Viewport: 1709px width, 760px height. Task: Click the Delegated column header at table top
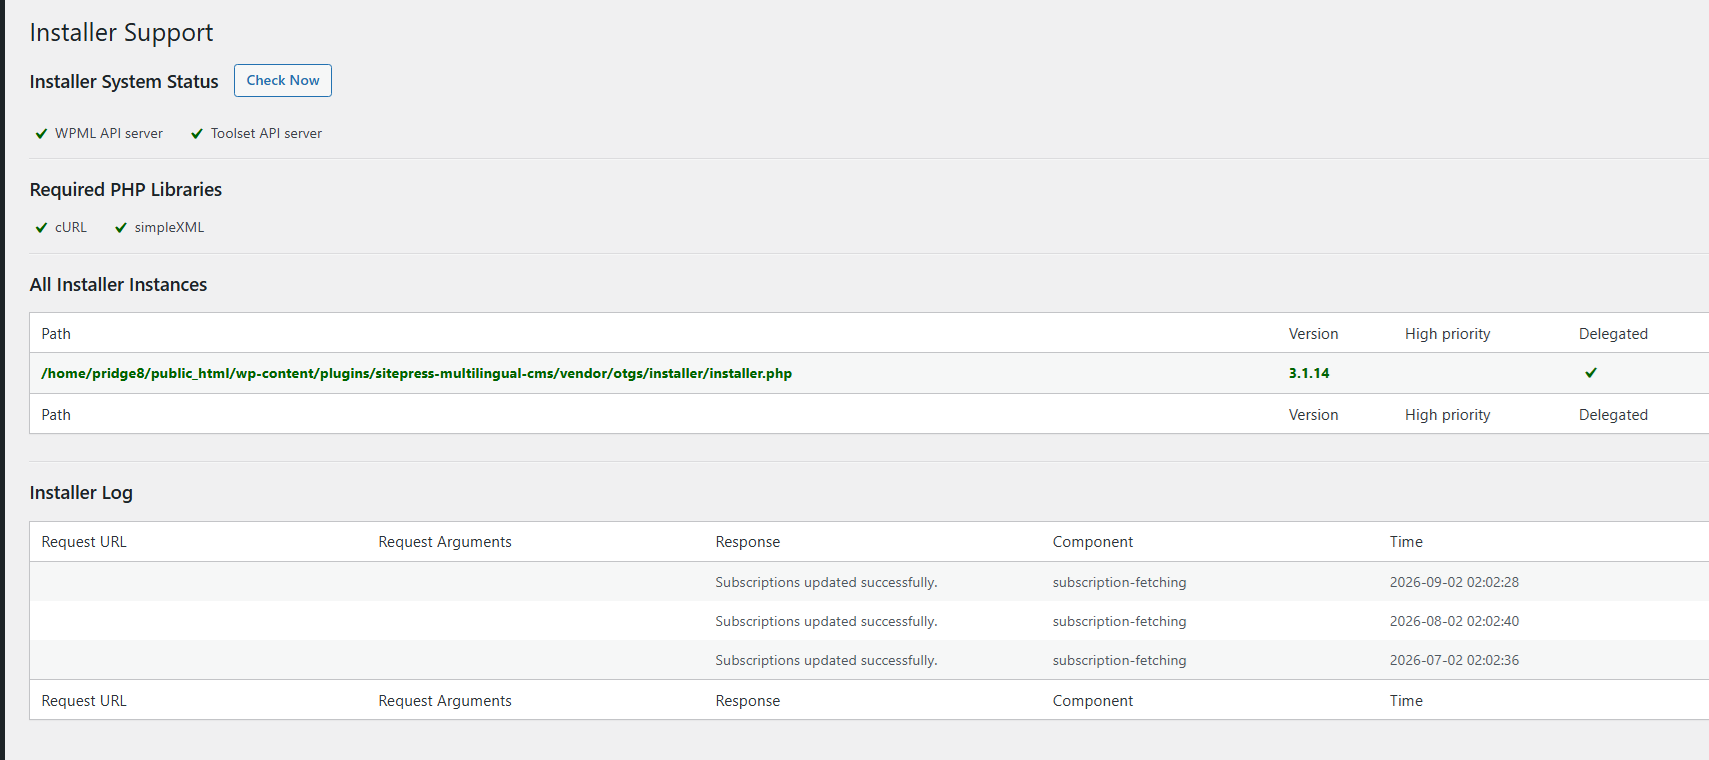pyautogui.click(x=1613, y=334)
